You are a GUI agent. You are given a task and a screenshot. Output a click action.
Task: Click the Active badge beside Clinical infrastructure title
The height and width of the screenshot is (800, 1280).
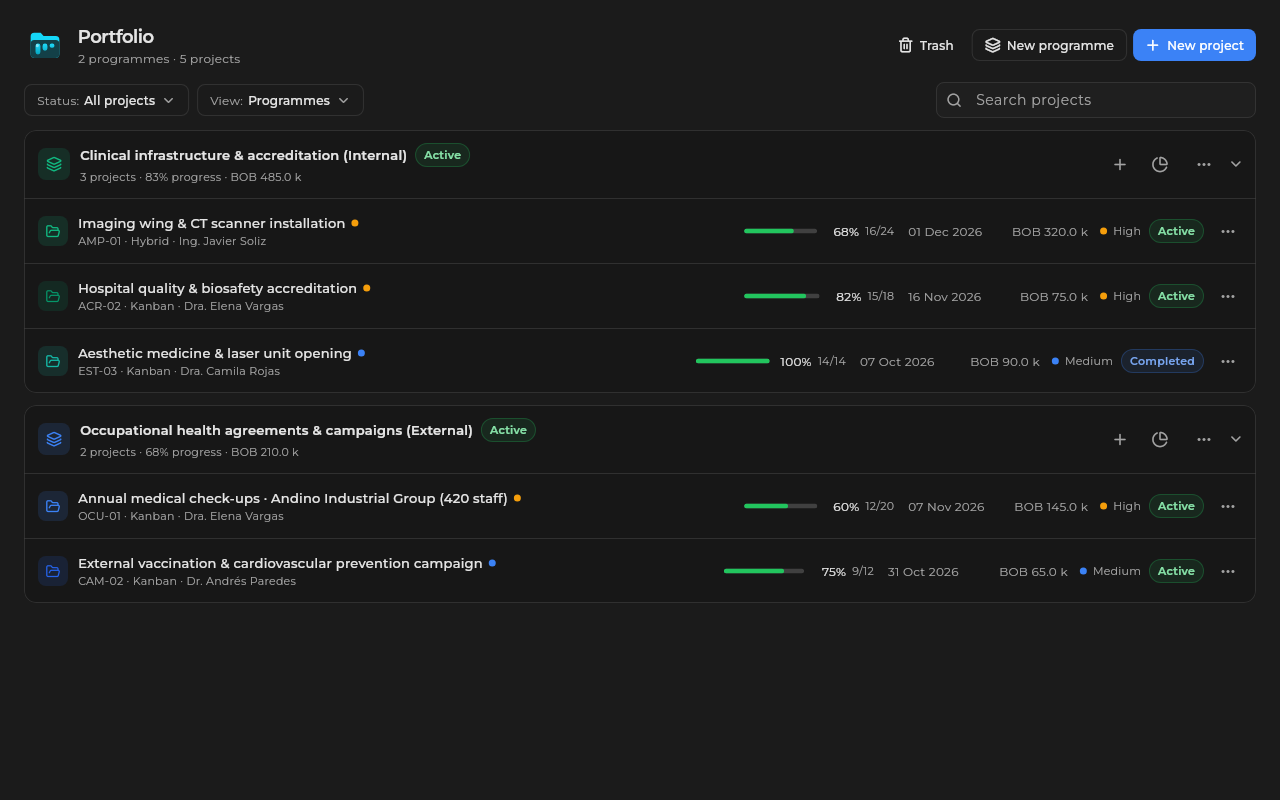pos(442,155)
